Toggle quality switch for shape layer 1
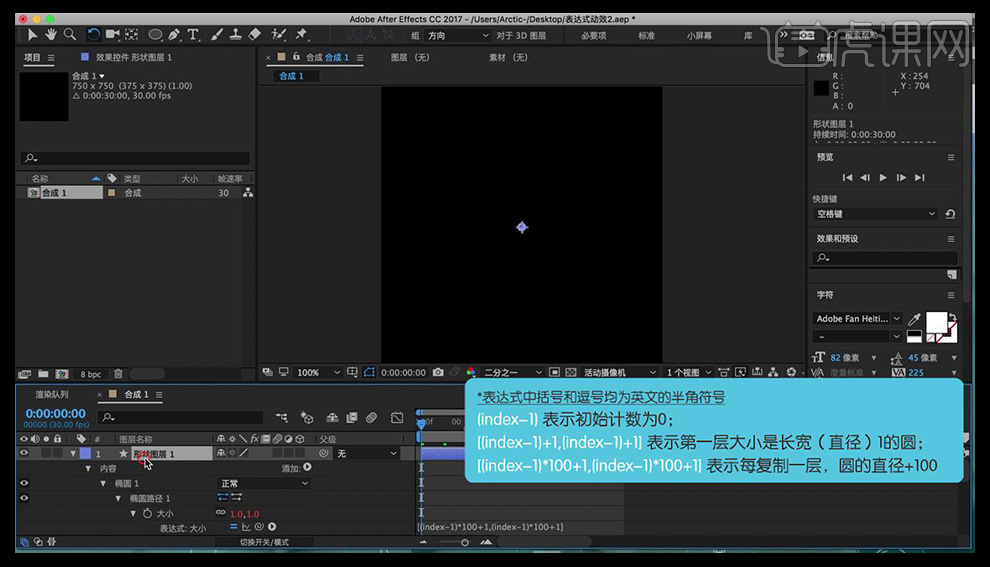 [x=243, y=453]
